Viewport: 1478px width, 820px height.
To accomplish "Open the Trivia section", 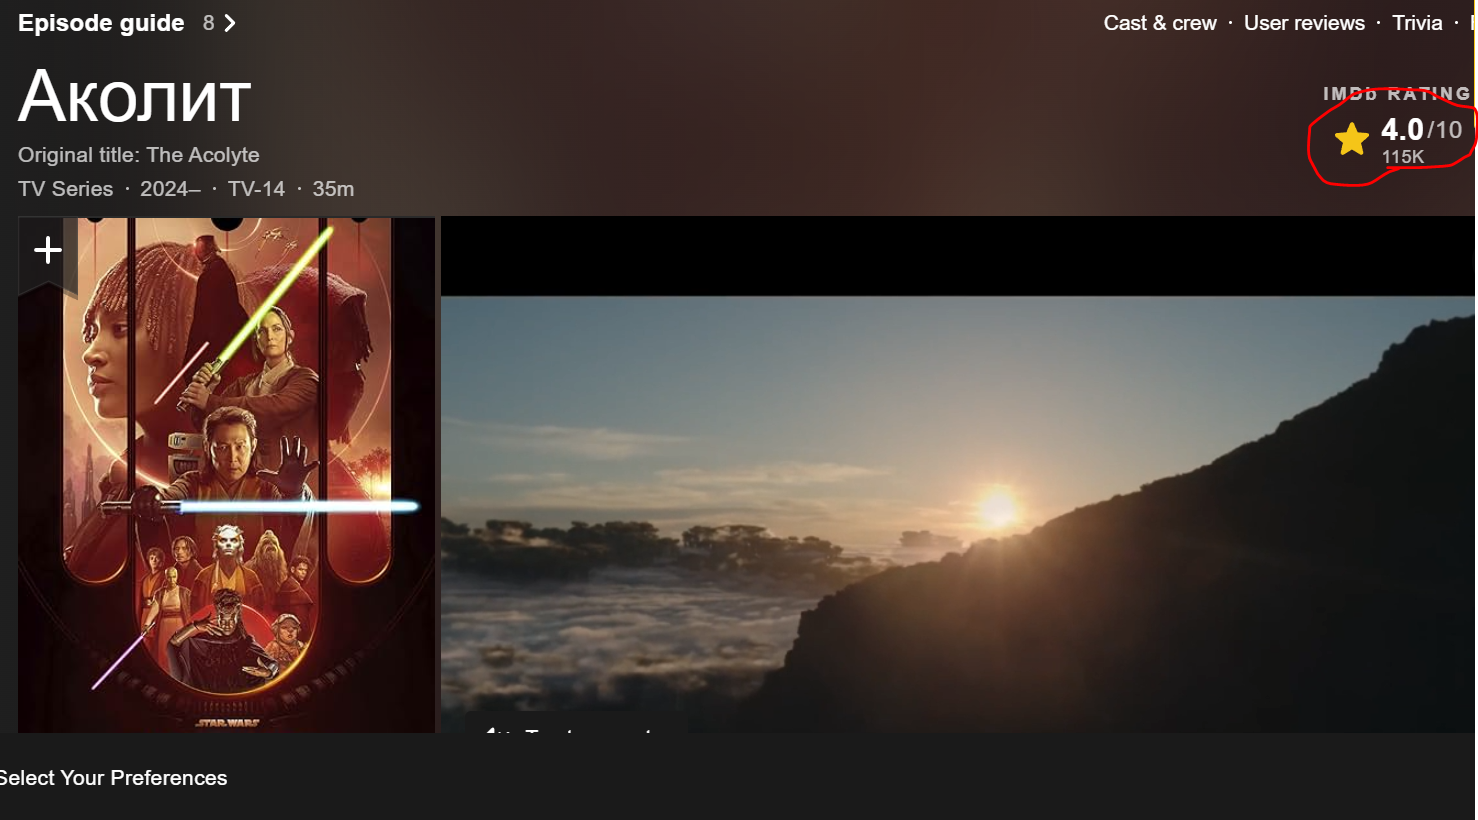I will 1417,23.
